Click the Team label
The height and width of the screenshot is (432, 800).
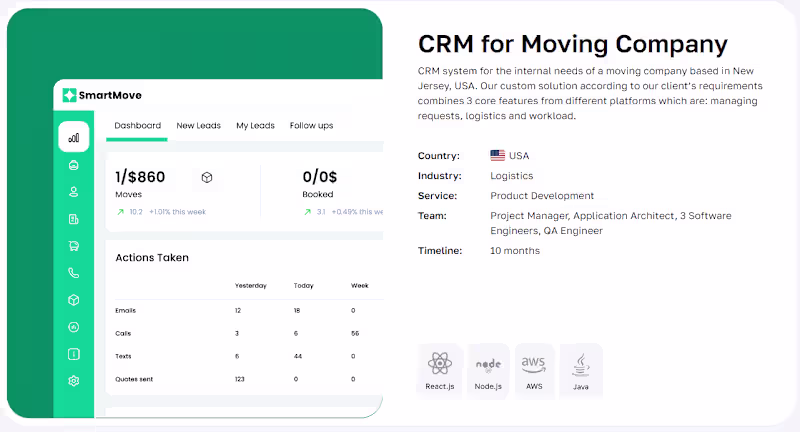pos(432,216)
